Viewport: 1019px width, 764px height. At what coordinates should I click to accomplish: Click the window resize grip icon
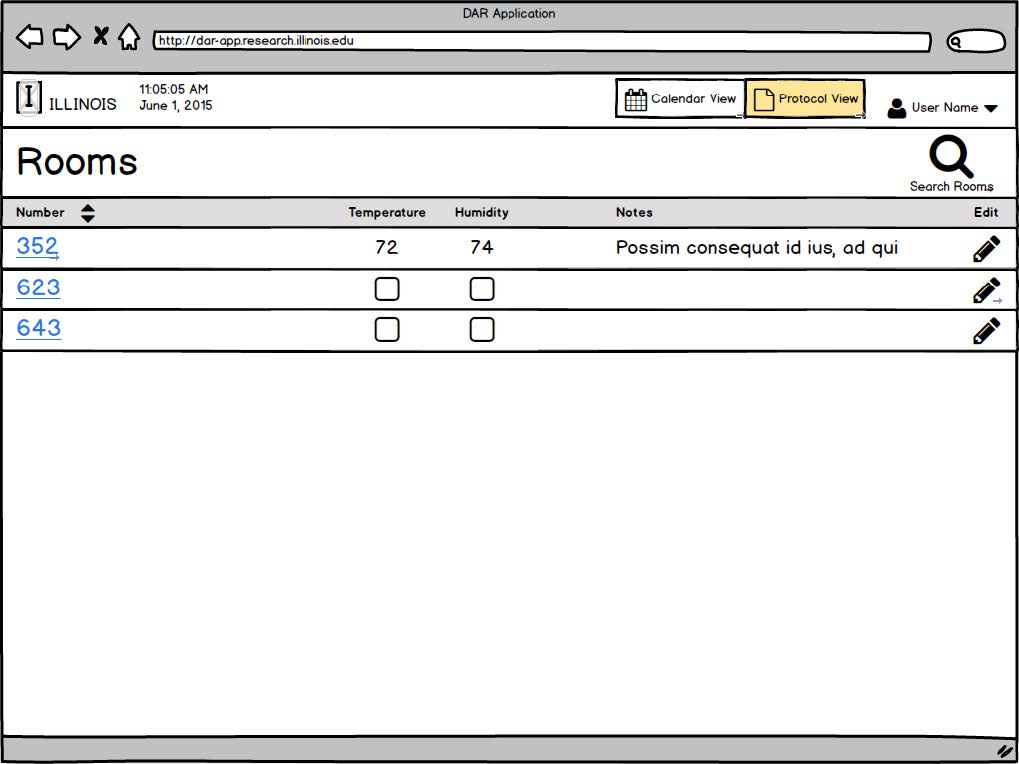(1005, 750)
